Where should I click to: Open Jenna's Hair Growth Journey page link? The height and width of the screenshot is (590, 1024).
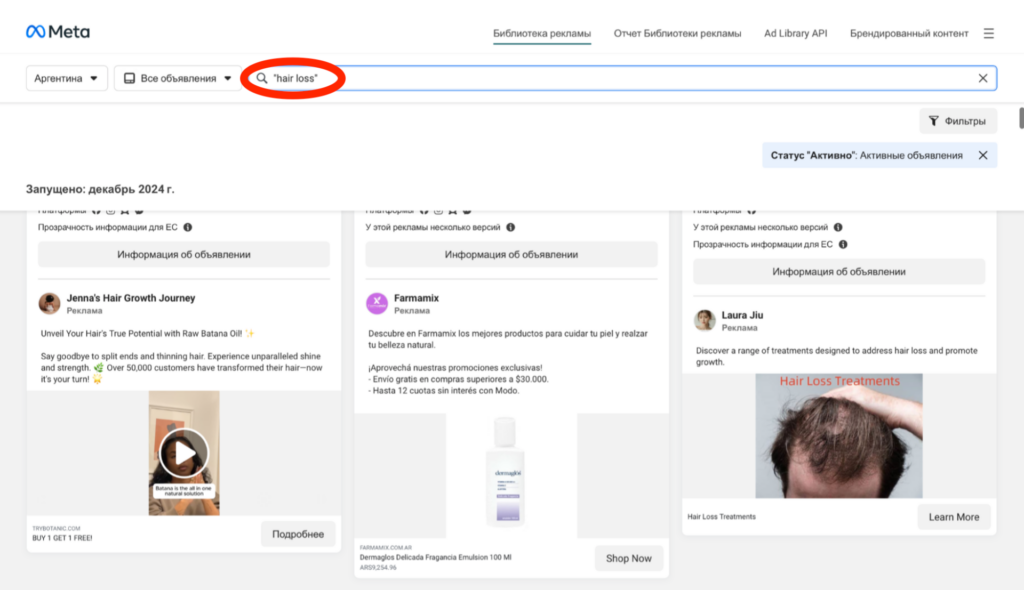tap(131, 298)
